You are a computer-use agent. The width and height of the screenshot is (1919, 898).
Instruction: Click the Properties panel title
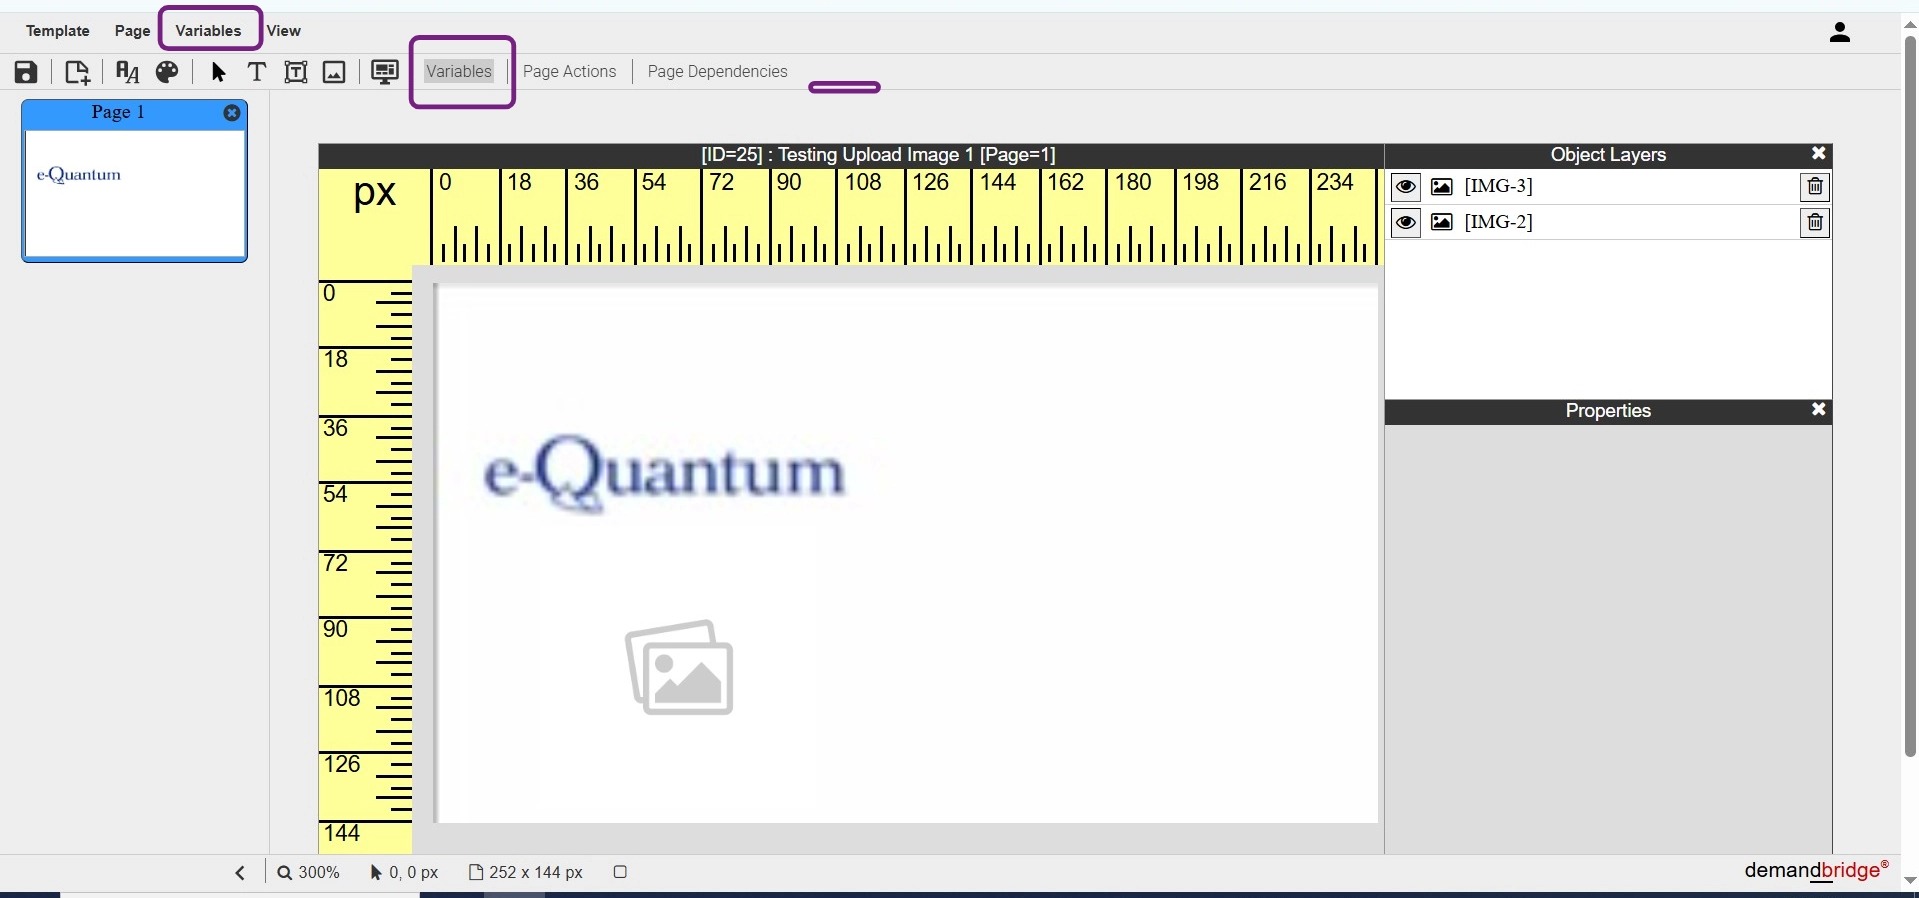1608,411
